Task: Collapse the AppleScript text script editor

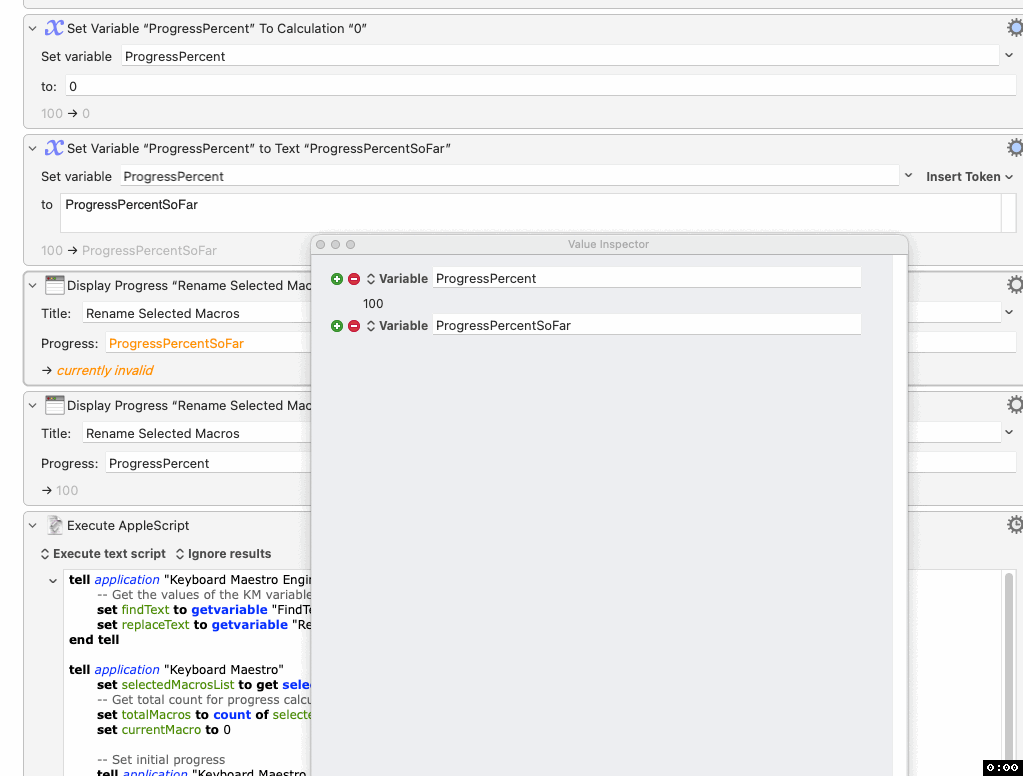Action: (x=53, y=581)
